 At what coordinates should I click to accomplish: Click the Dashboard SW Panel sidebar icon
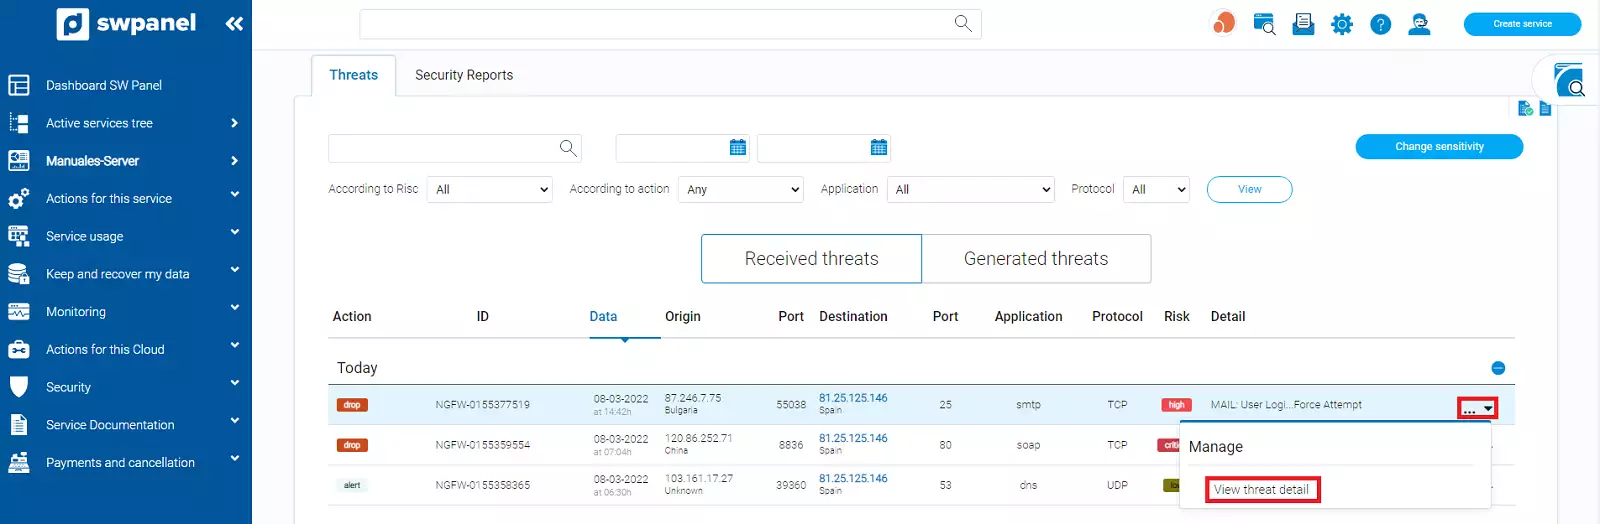tap(19, 86)
